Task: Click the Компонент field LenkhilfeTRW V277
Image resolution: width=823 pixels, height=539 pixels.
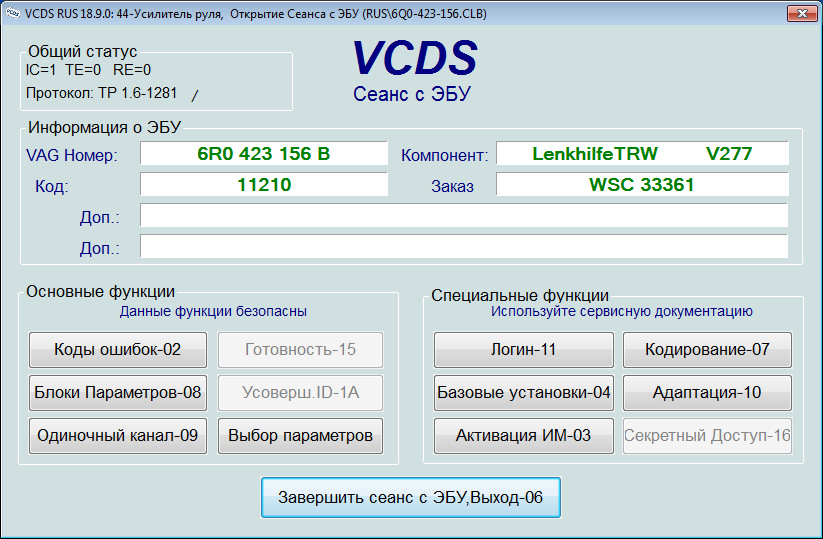Action: (642, 154)
